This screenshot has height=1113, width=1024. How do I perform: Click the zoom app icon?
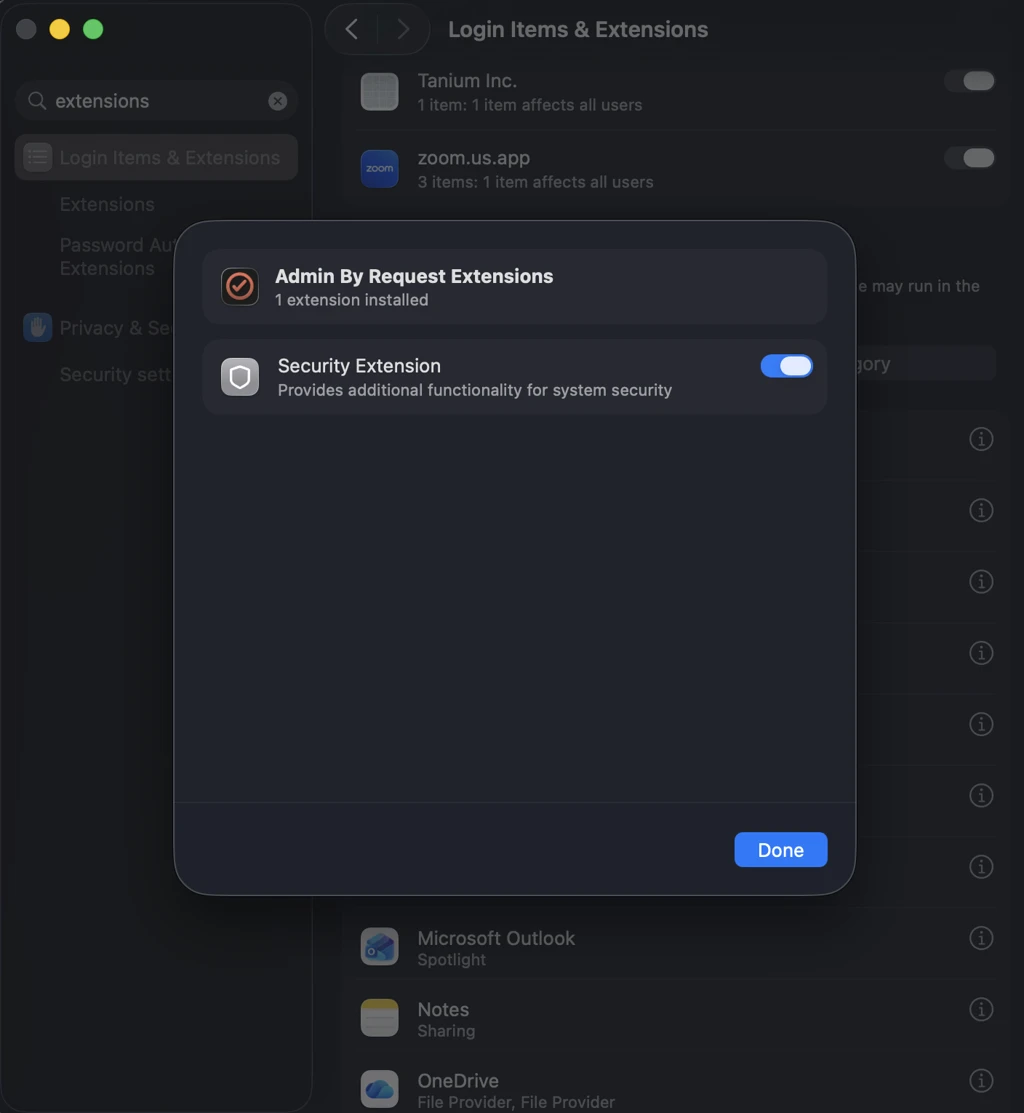tap(380, 169)
